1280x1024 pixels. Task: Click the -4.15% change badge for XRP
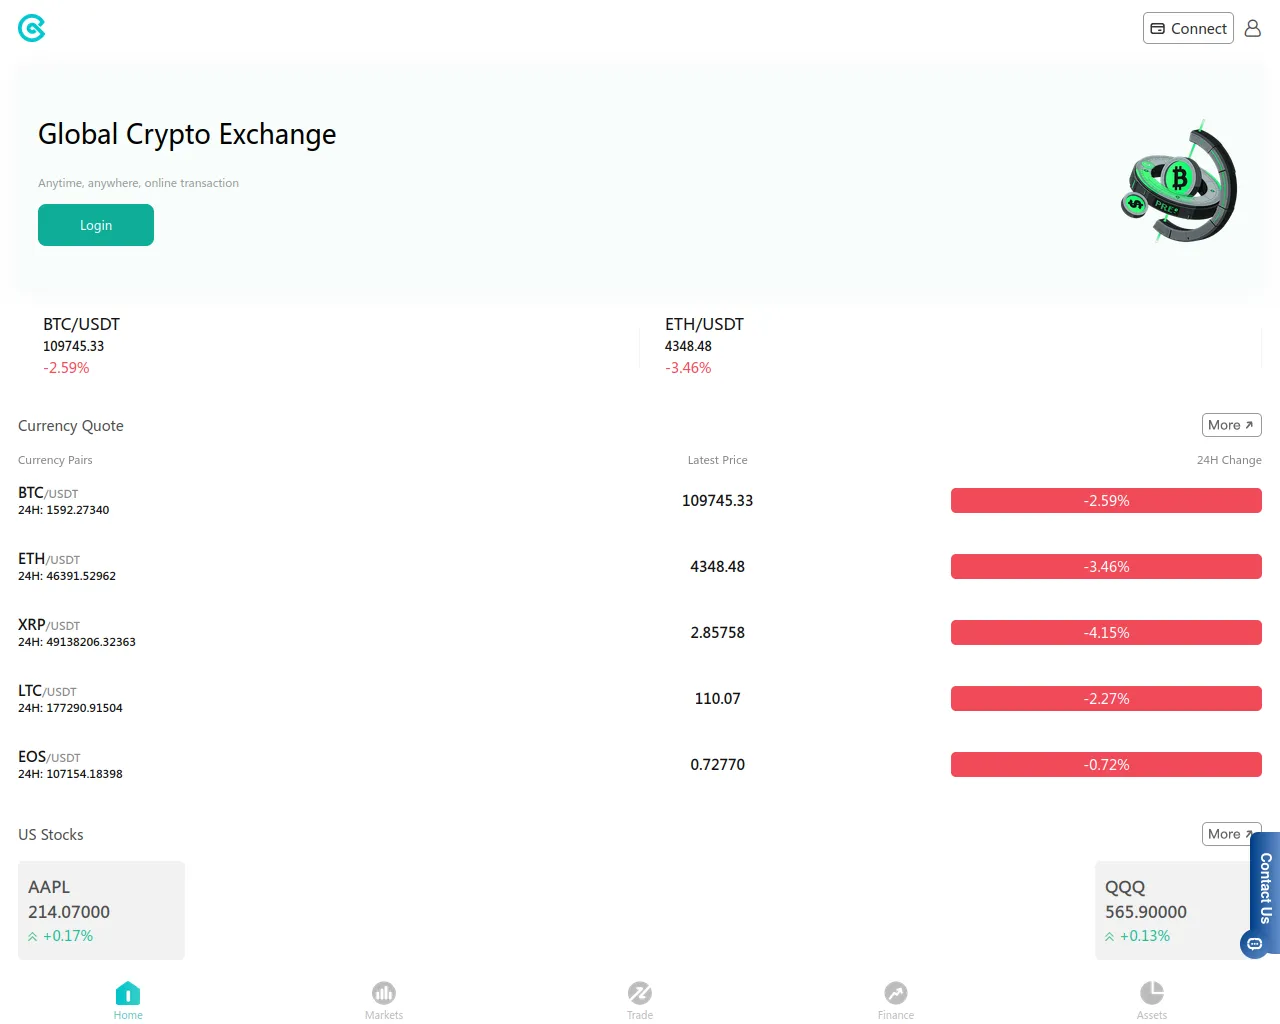click(1106, 633)
